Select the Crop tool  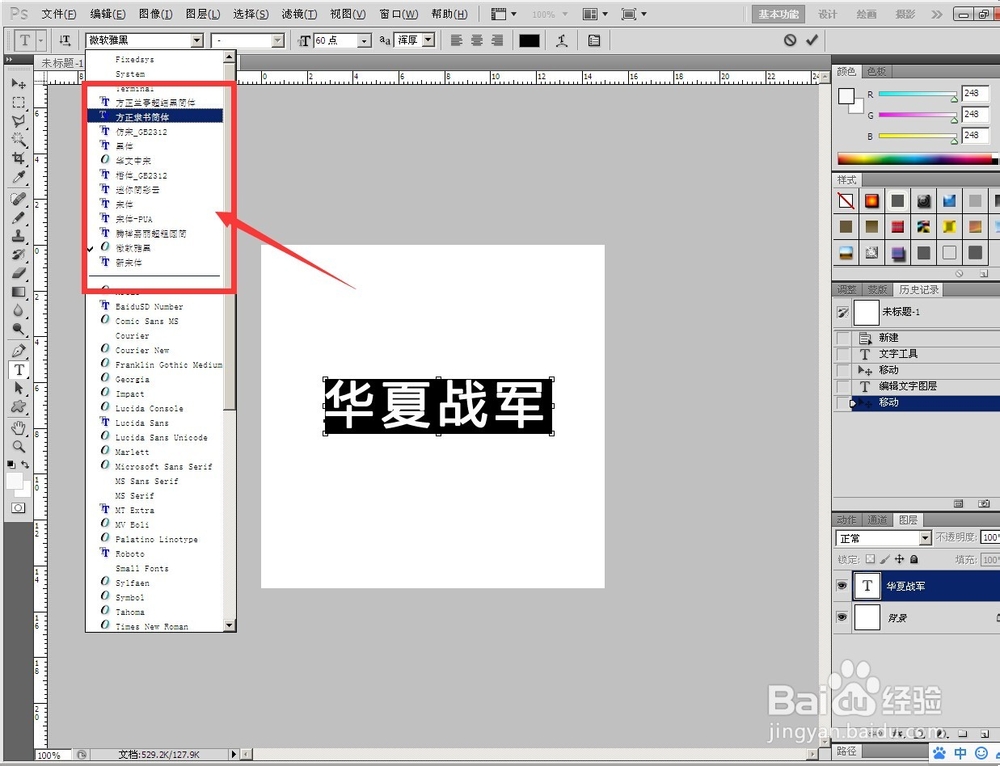pos(18,158)
